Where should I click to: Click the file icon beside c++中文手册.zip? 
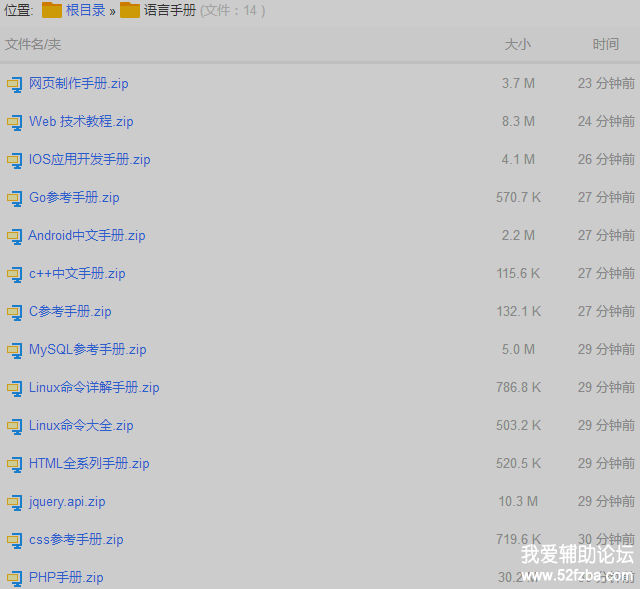(x=14, y=274)
